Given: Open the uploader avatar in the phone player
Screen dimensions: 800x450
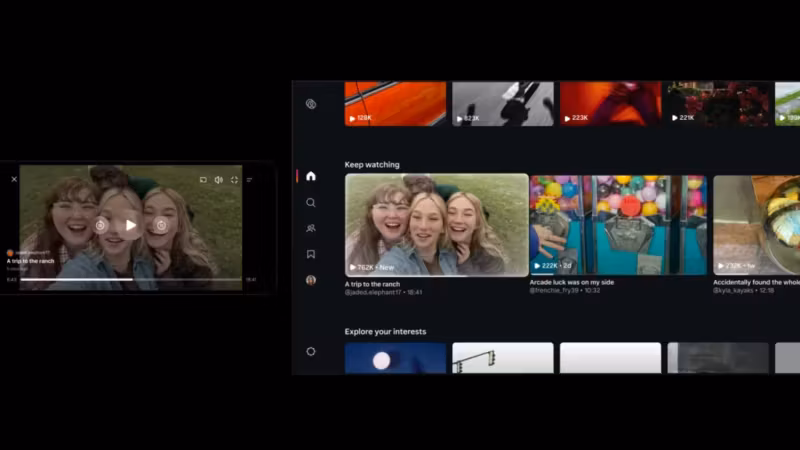Looking at the screenshot, I should click(x=10, y=253).
